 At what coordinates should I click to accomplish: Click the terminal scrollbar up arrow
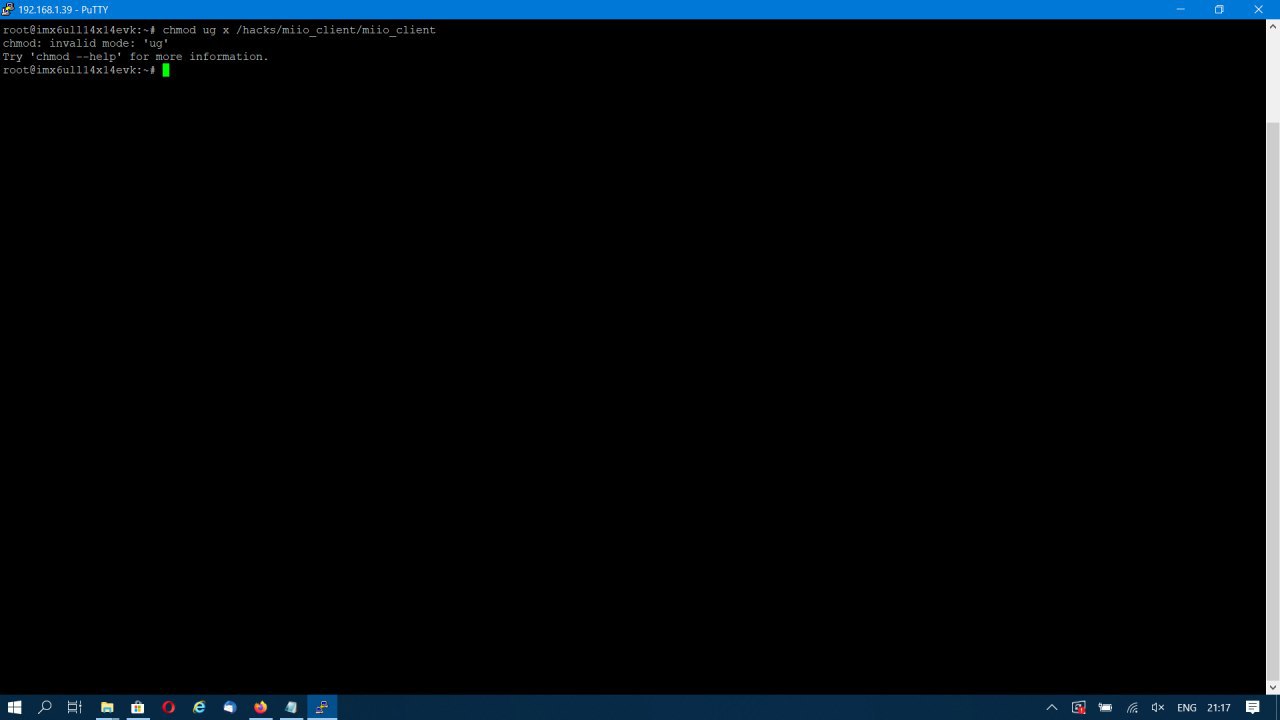click(1272, 28)
